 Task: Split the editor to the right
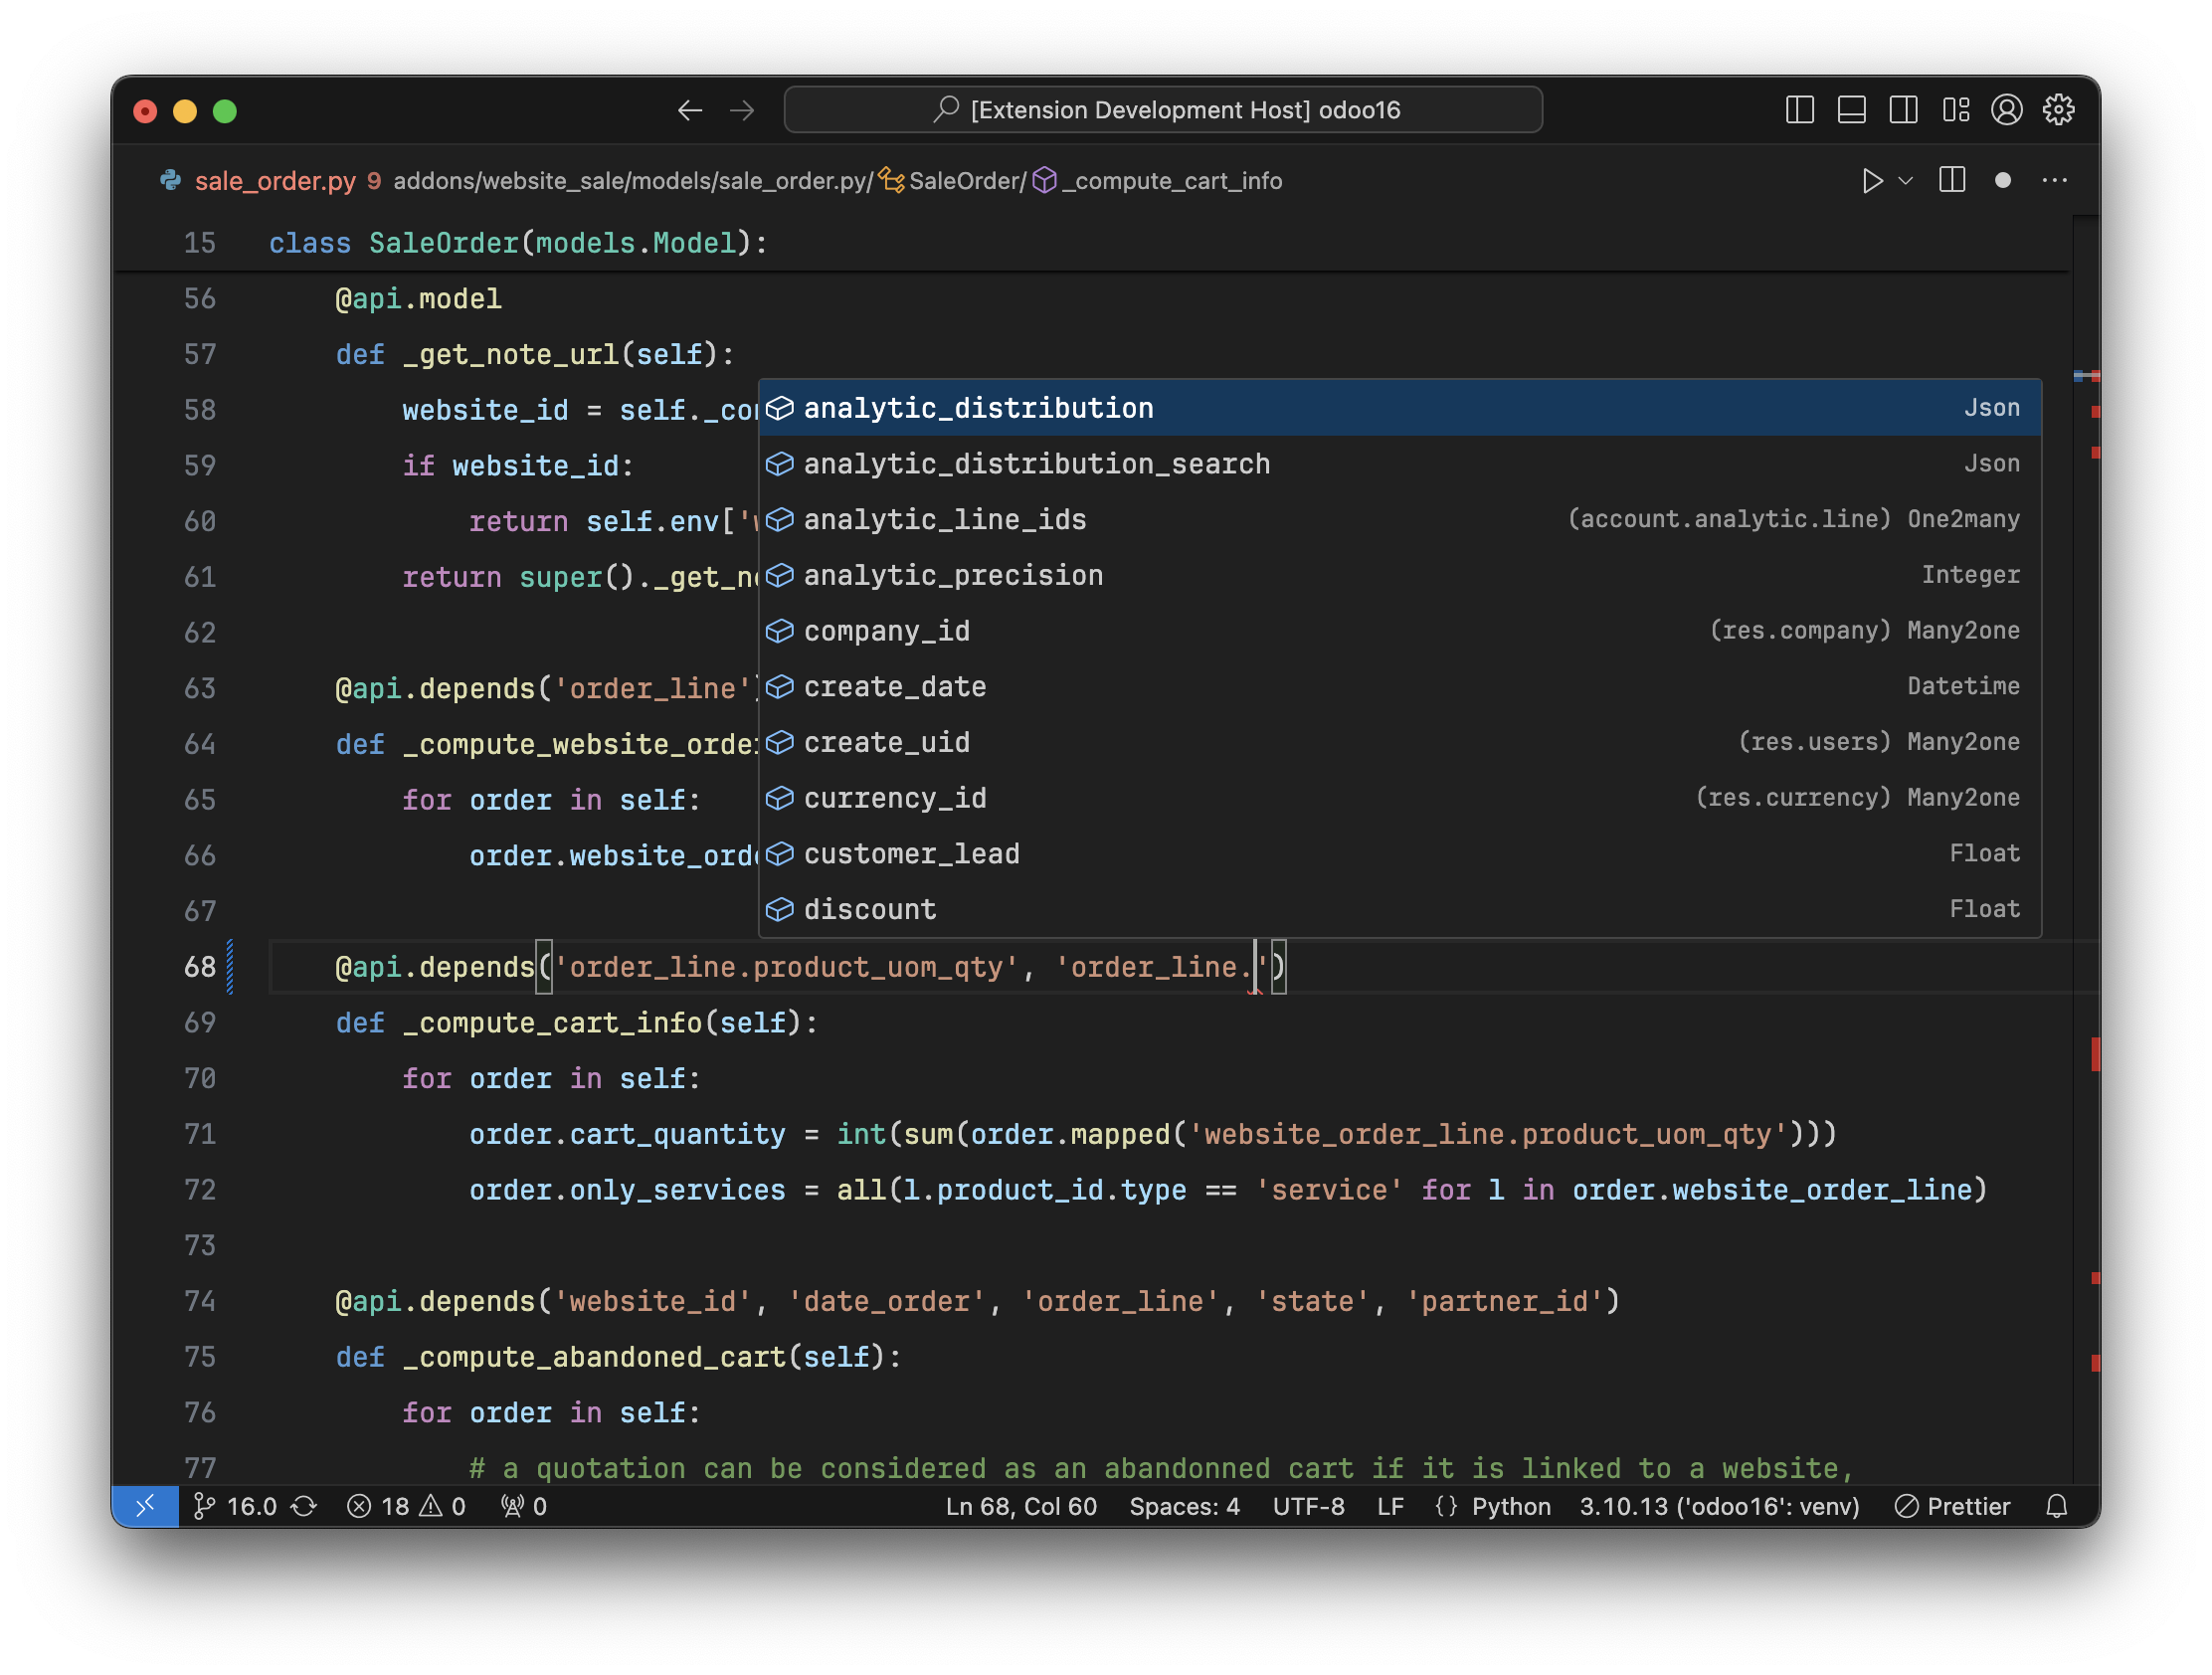pos(1952,181)
